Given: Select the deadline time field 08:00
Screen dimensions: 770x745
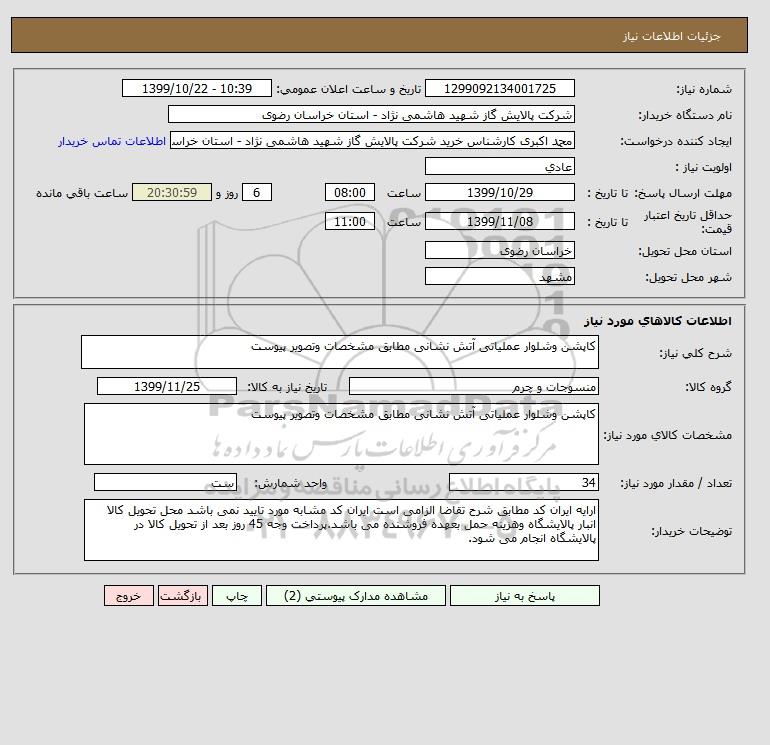Looking at the screenshot, I should tap(350, 193).
